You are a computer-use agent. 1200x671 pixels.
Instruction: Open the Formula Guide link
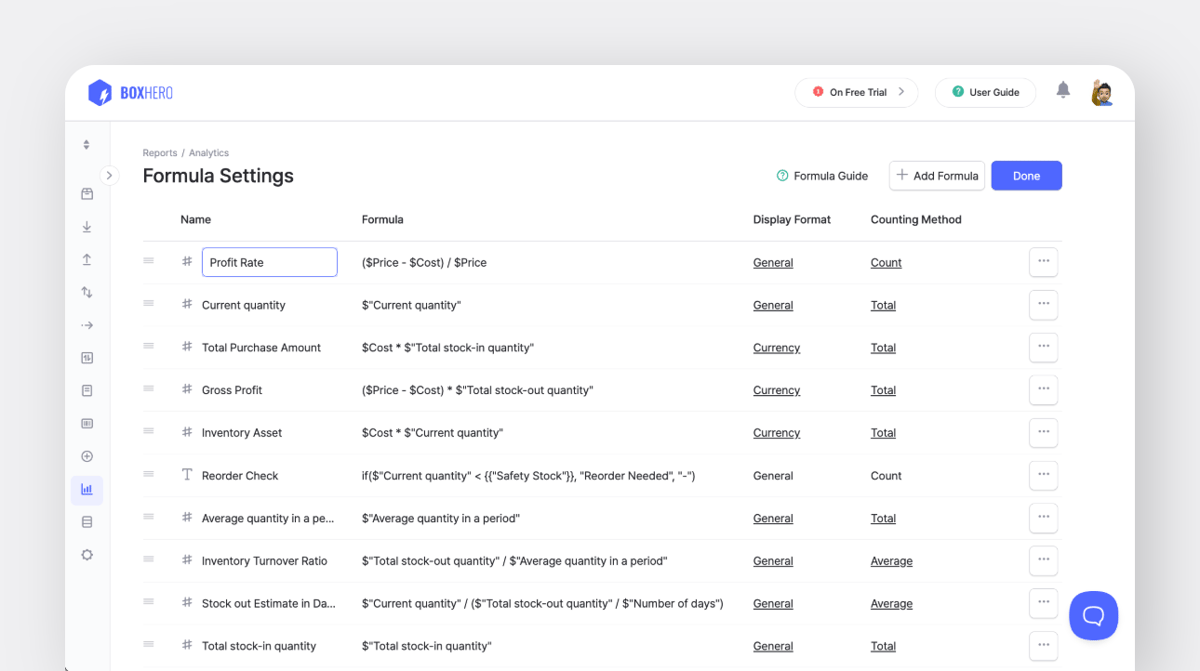822,176
